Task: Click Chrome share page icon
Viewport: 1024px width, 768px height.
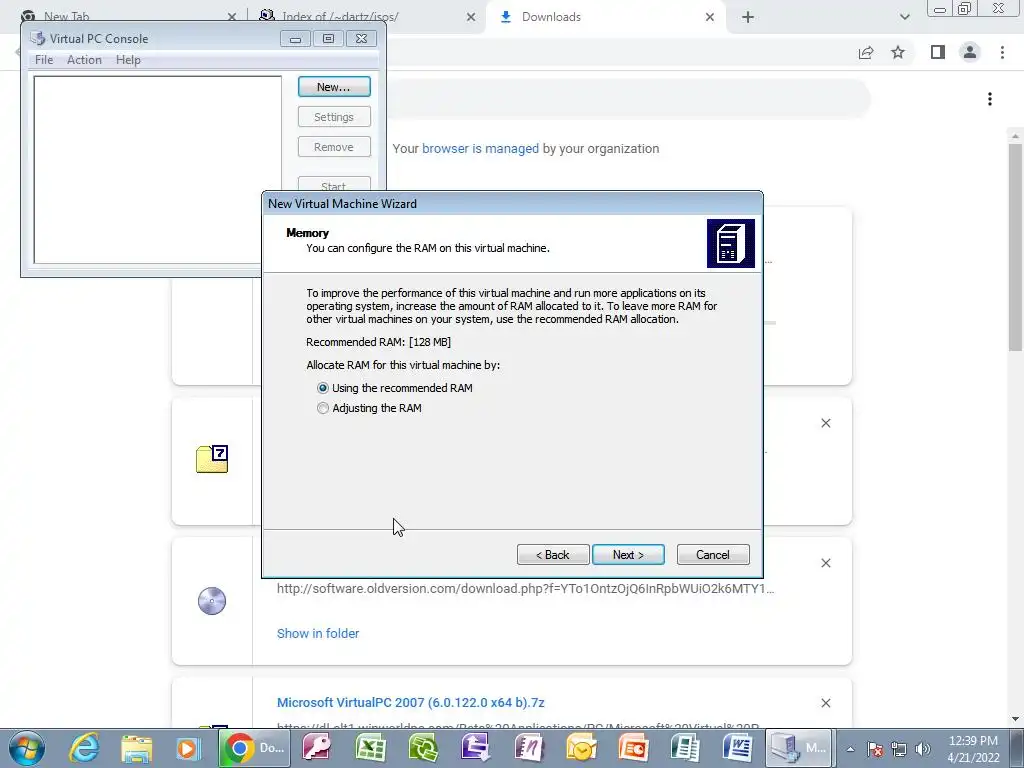Action: (866, 52)
